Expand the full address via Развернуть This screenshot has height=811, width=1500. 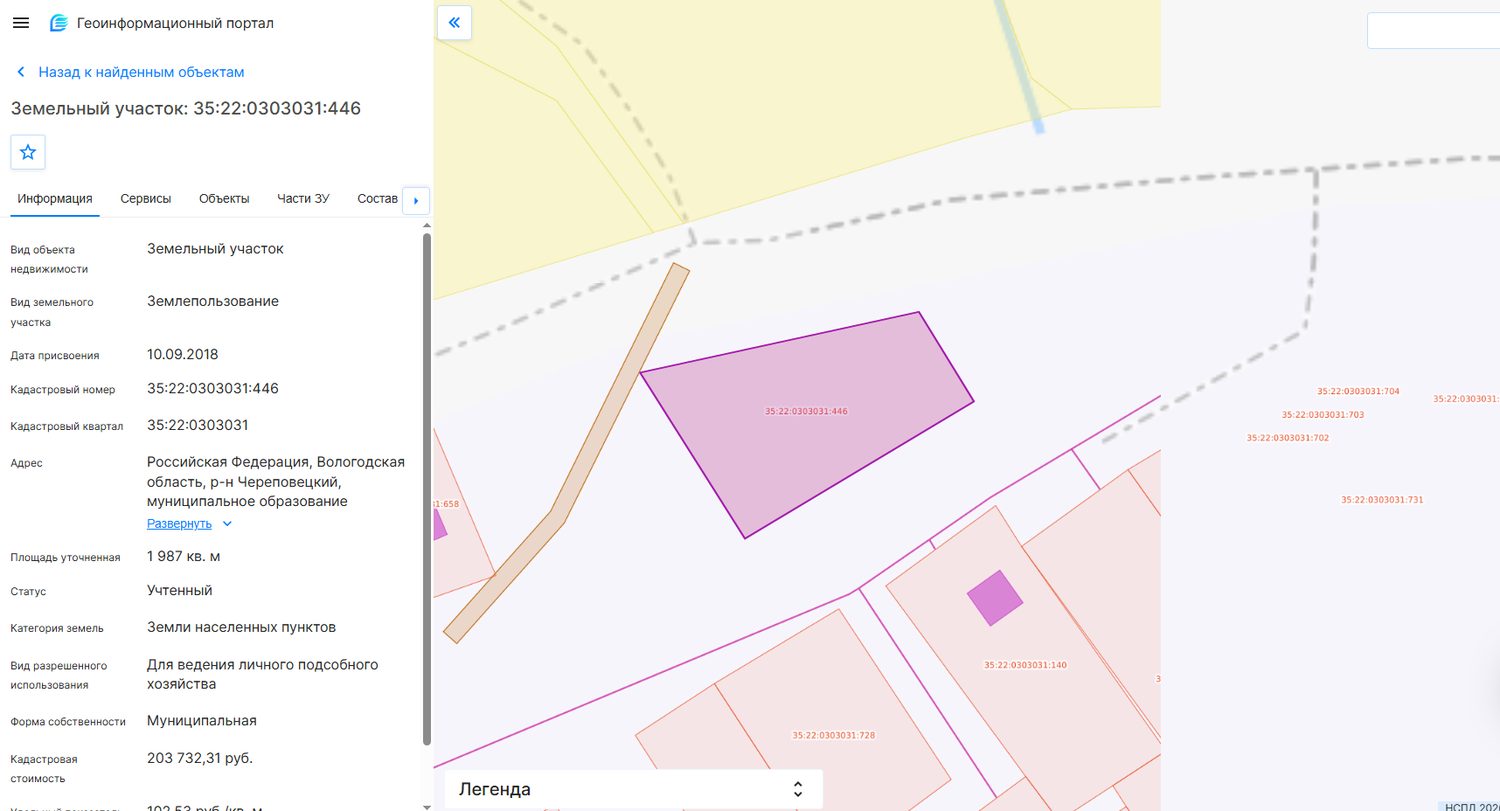coord(189,523)
